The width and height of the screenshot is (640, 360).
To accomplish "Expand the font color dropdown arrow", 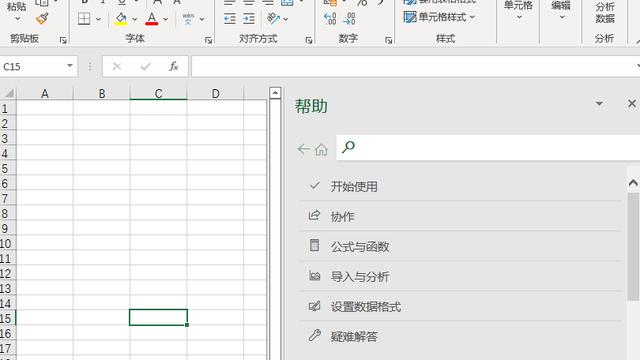I will (165, 19).
